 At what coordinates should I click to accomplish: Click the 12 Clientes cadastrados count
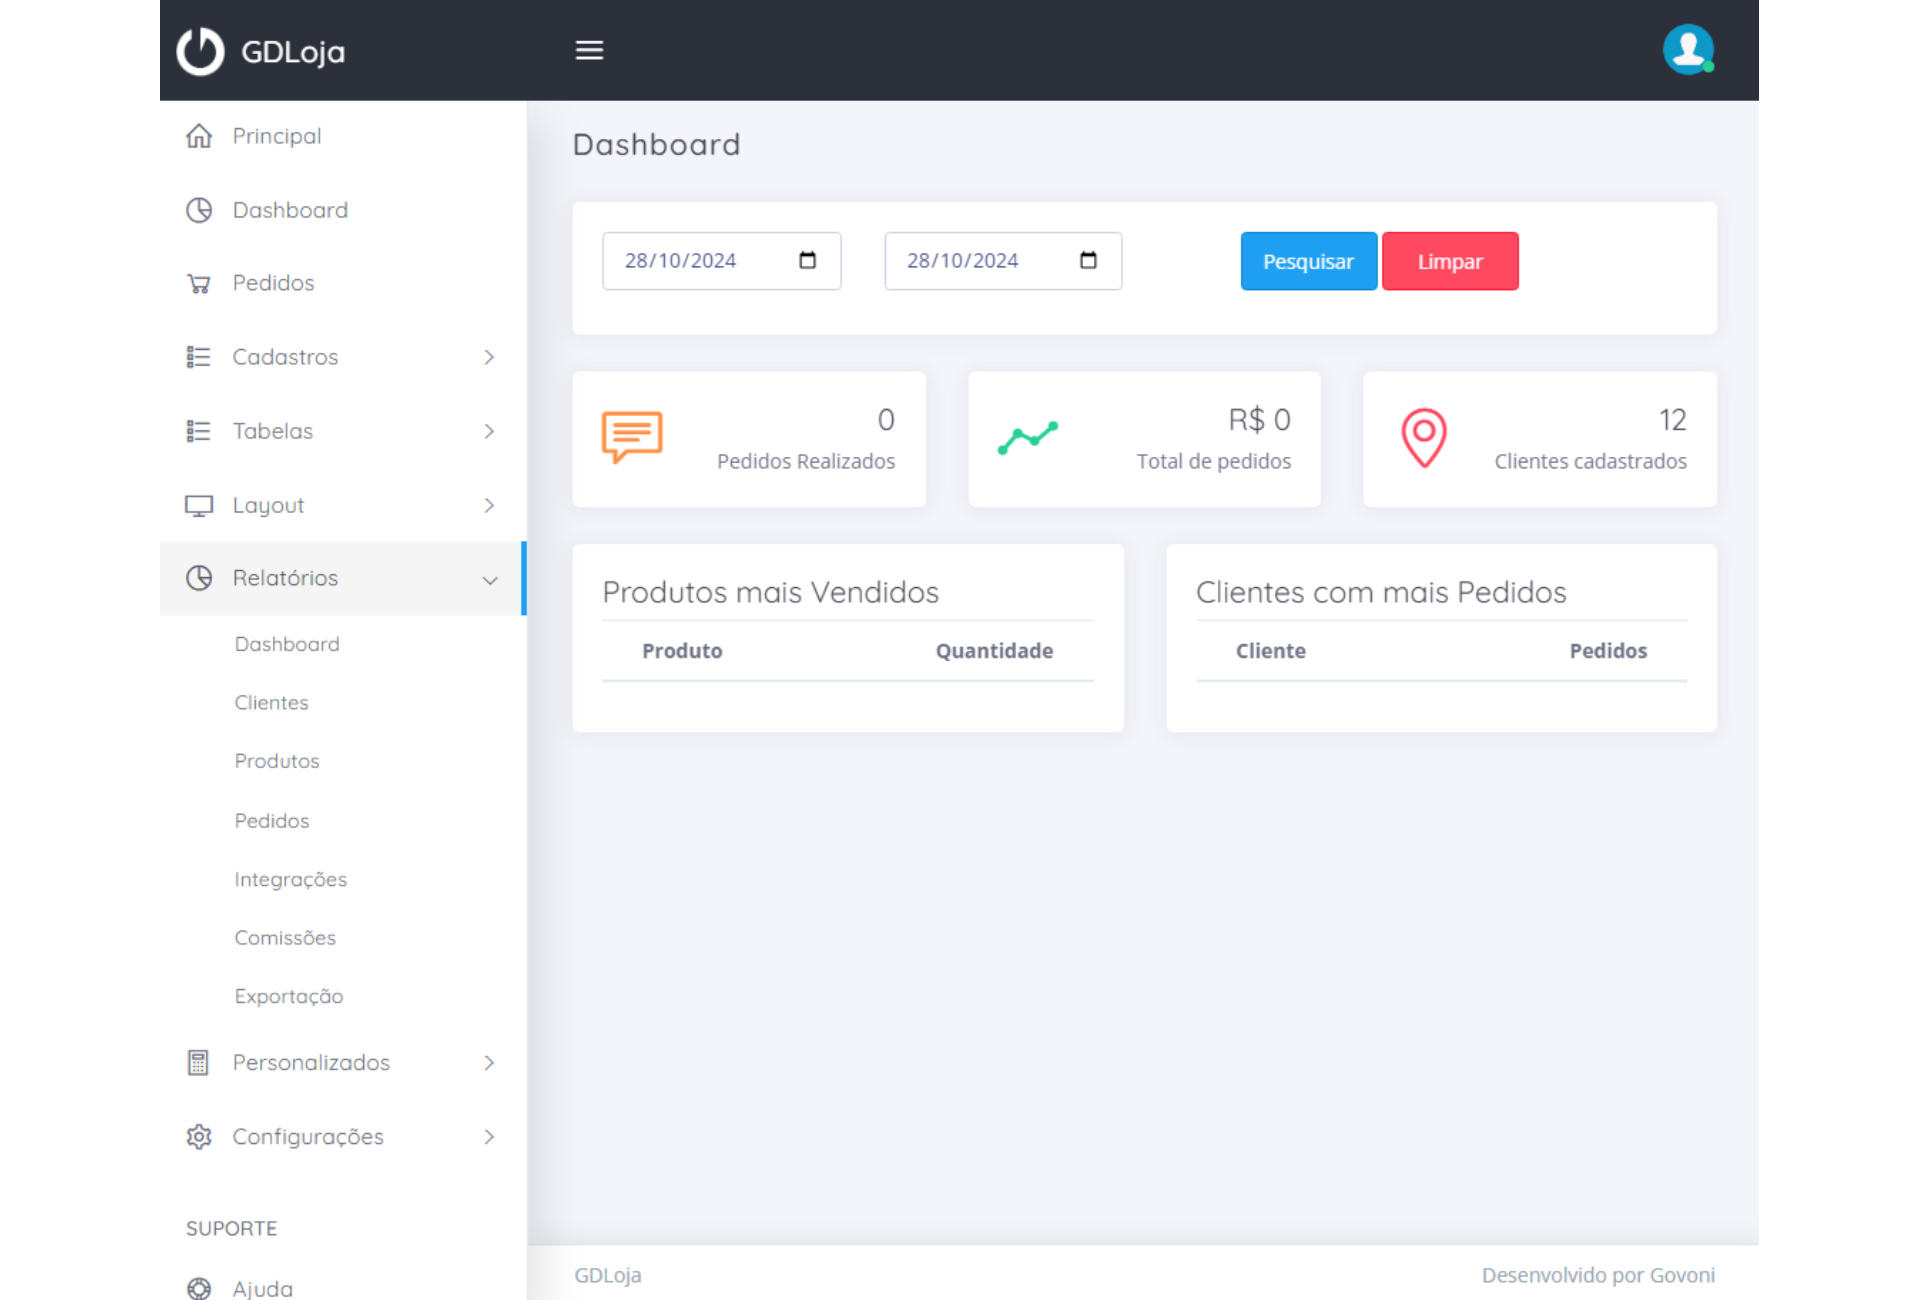click(x=1672, y=420)
